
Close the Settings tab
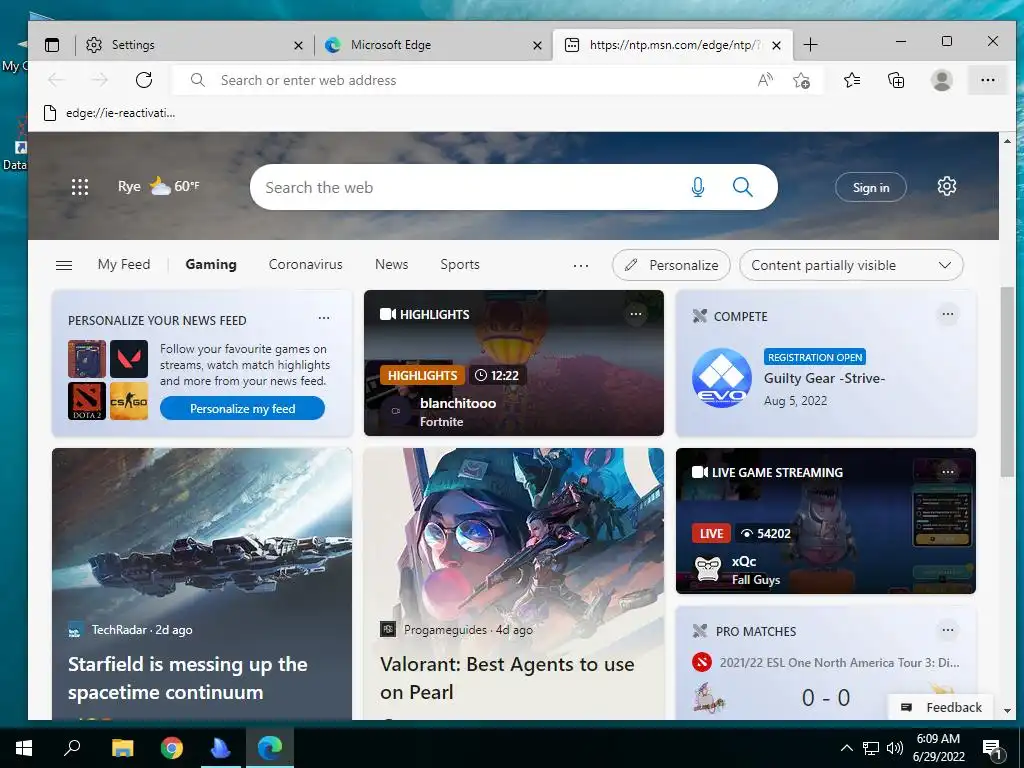click(x=298, y=45)
